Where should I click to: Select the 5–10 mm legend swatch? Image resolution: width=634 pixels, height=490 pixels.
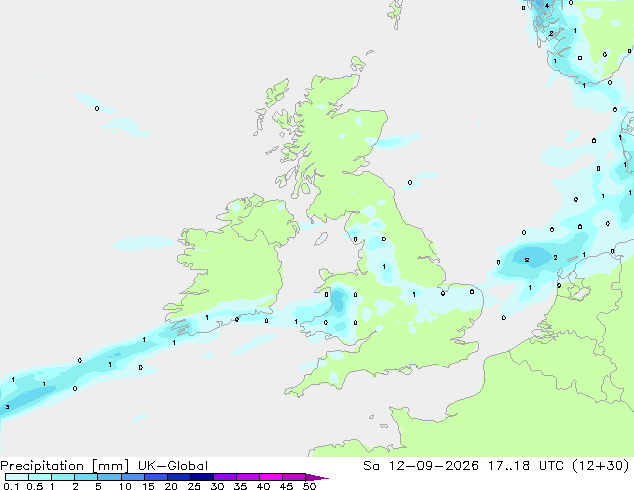click(x=110, y=477)
